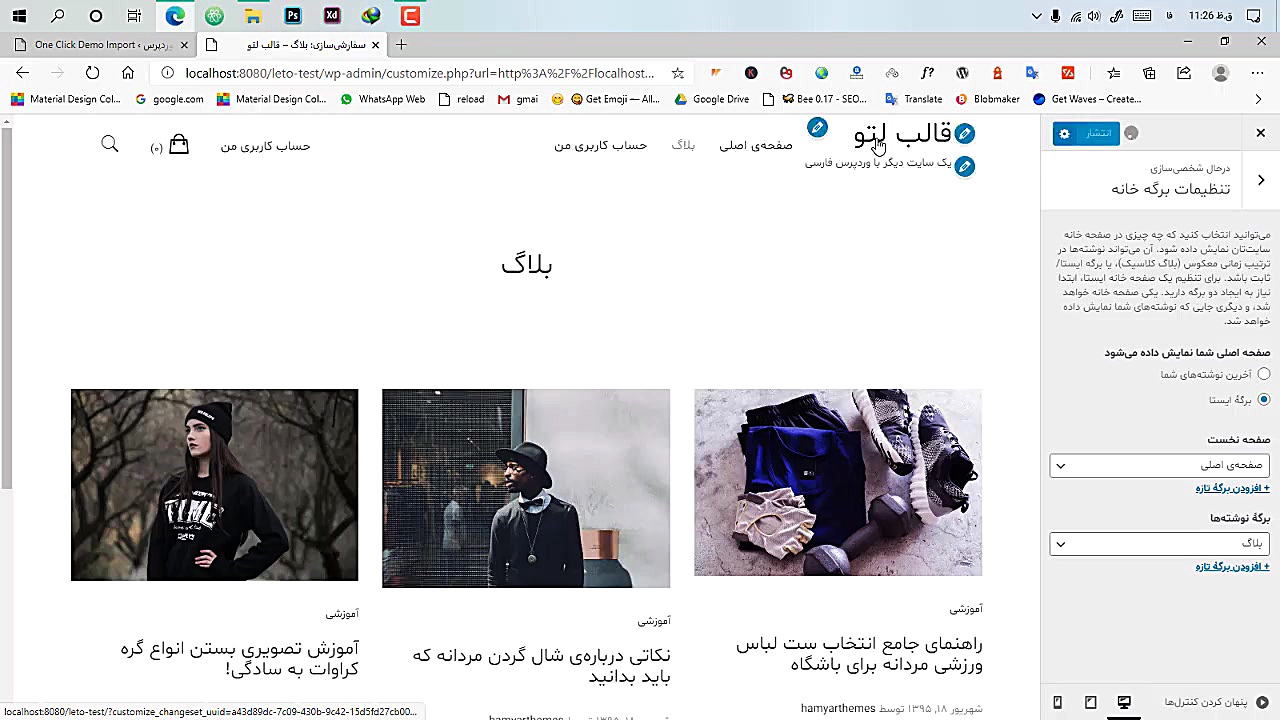Click the pencil icon beside the site tagline
The width and height of the screenshot is (1280, 720).
[x=964, y=166]
